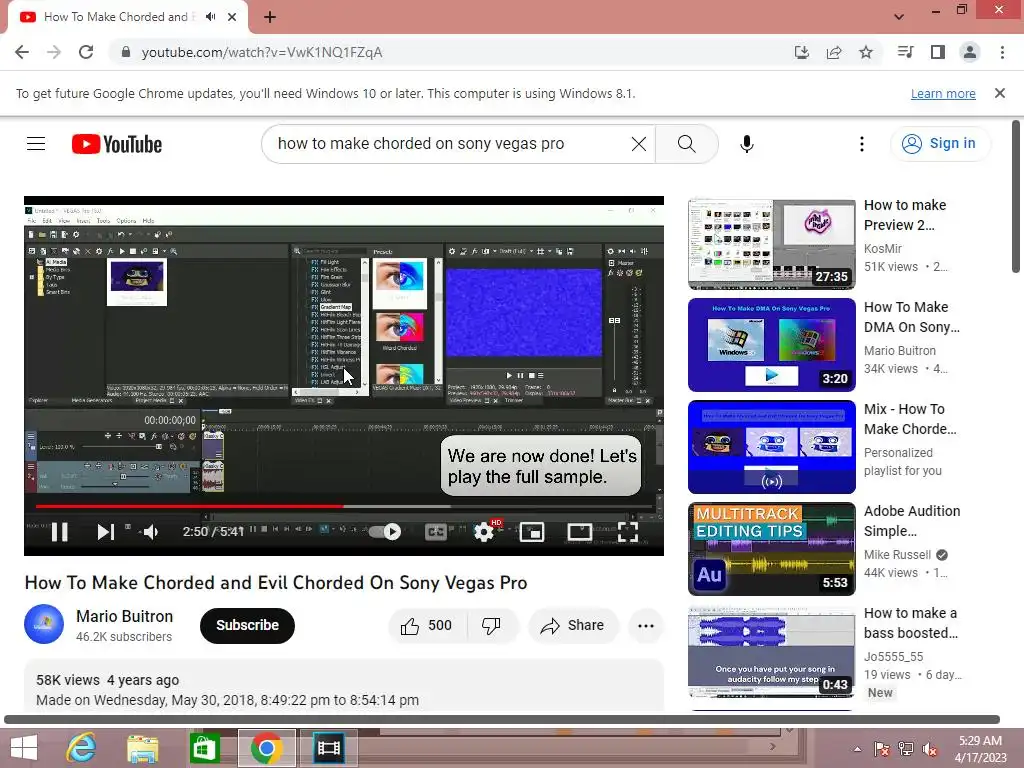This screenshot has height=768, width=1024.
Task: Expand the video description box
Action: 344,686
